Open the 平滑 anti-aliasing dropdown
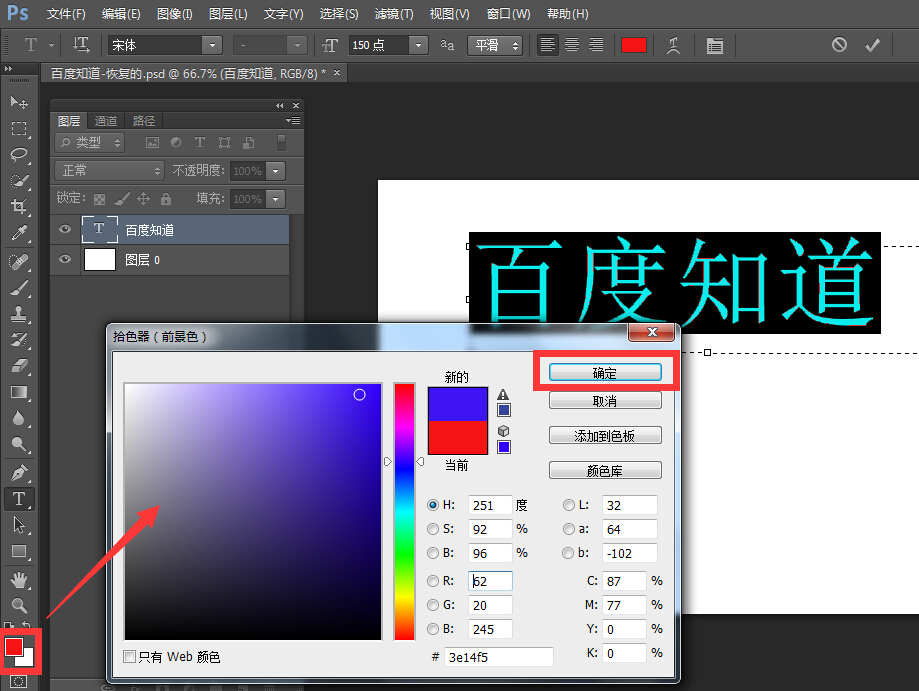The height and width of the screenshot is (691, 919). pyautogui.click(x=496, y=45)
